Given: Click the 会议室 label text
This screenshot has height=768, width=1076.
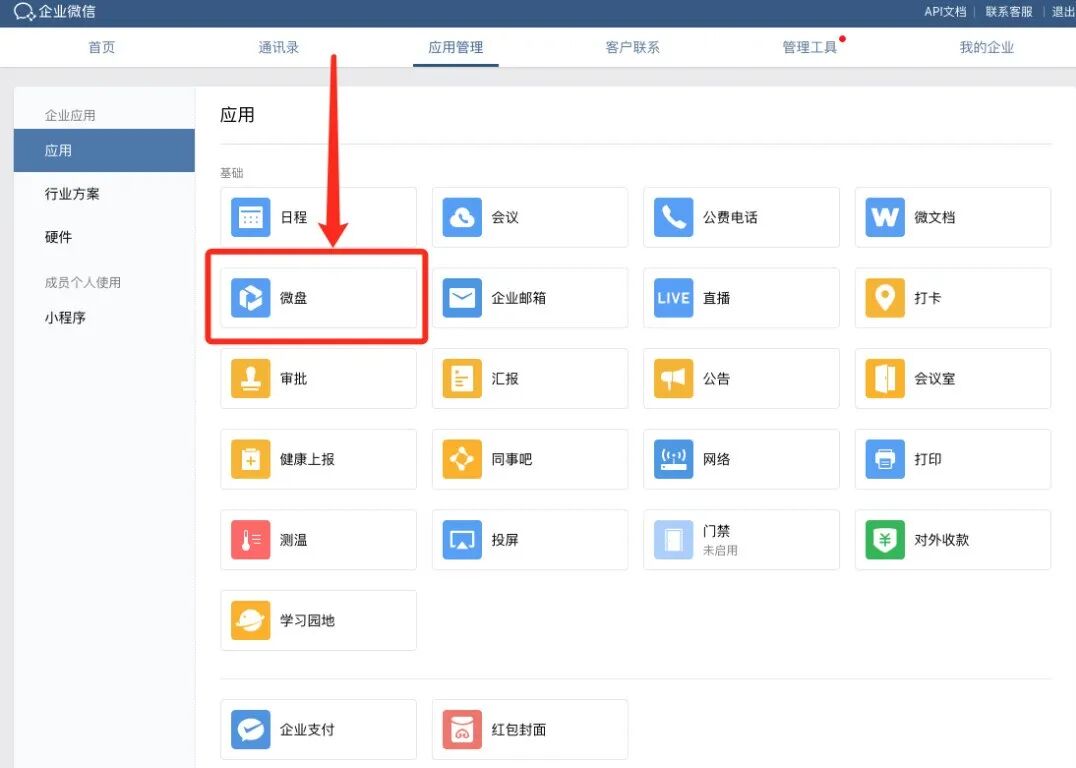Looking at the screenshot, I should 935,379.
